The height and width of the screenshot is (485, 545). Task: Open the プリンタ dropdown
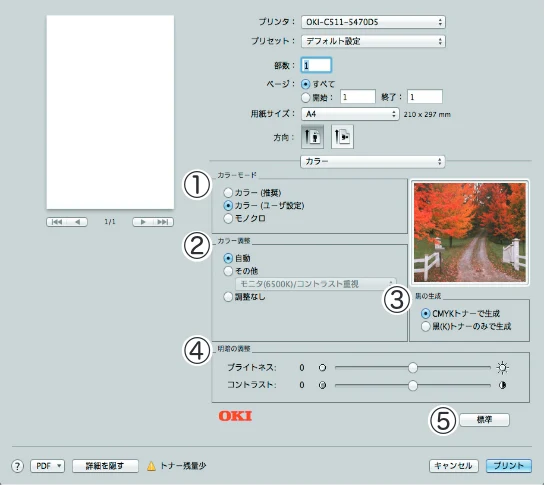tap(373, 22)
